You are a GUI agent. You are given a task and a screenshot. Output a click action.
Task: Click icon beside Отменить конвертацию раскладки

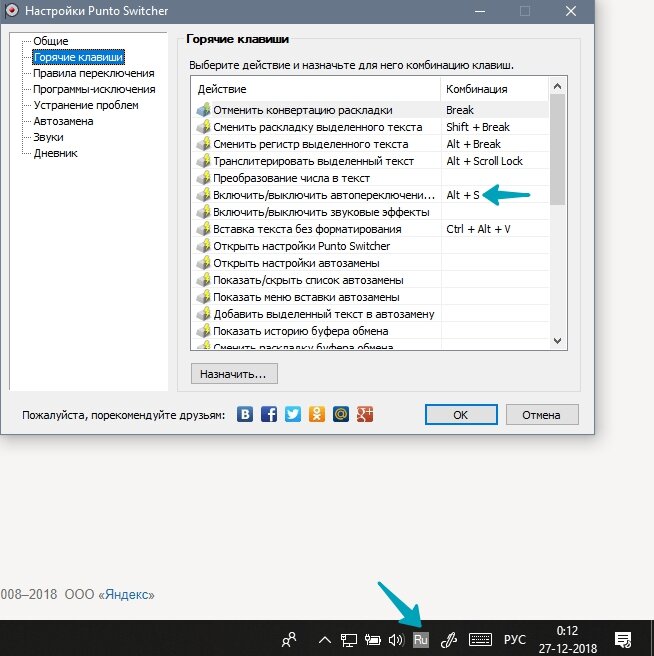(x=203, y=110)
